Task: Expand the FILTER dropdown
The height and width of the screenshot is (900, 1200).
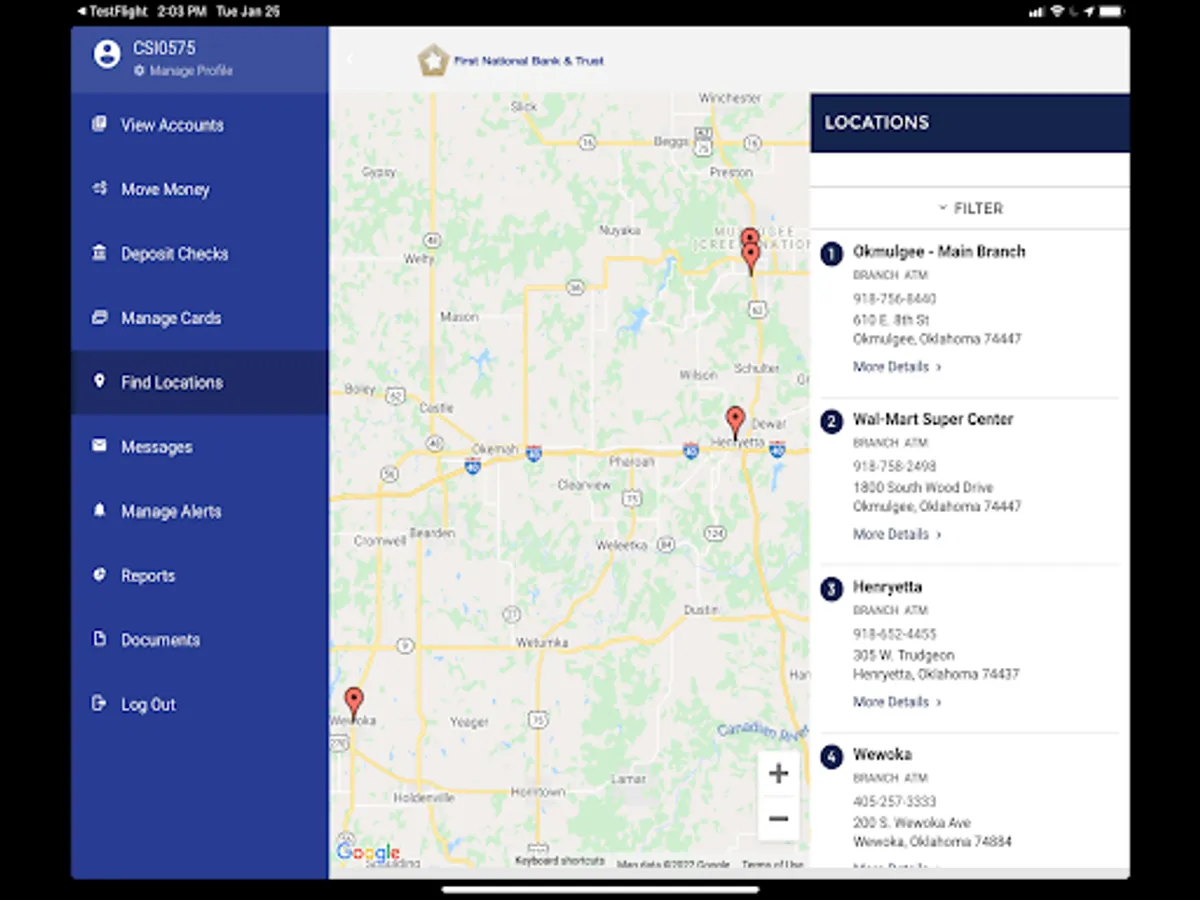Action: click(970, 208)
